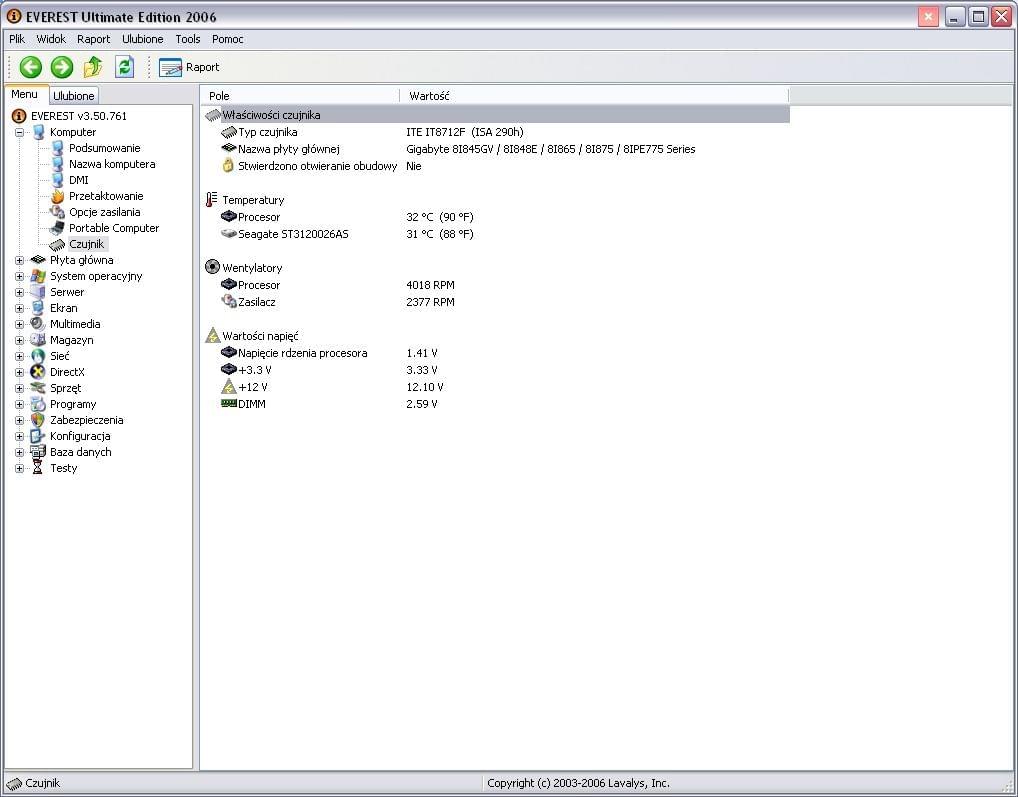Screen dimensions: 1018x797
Task: Switch to the Ulubione tab
Action: coord(73,96)
